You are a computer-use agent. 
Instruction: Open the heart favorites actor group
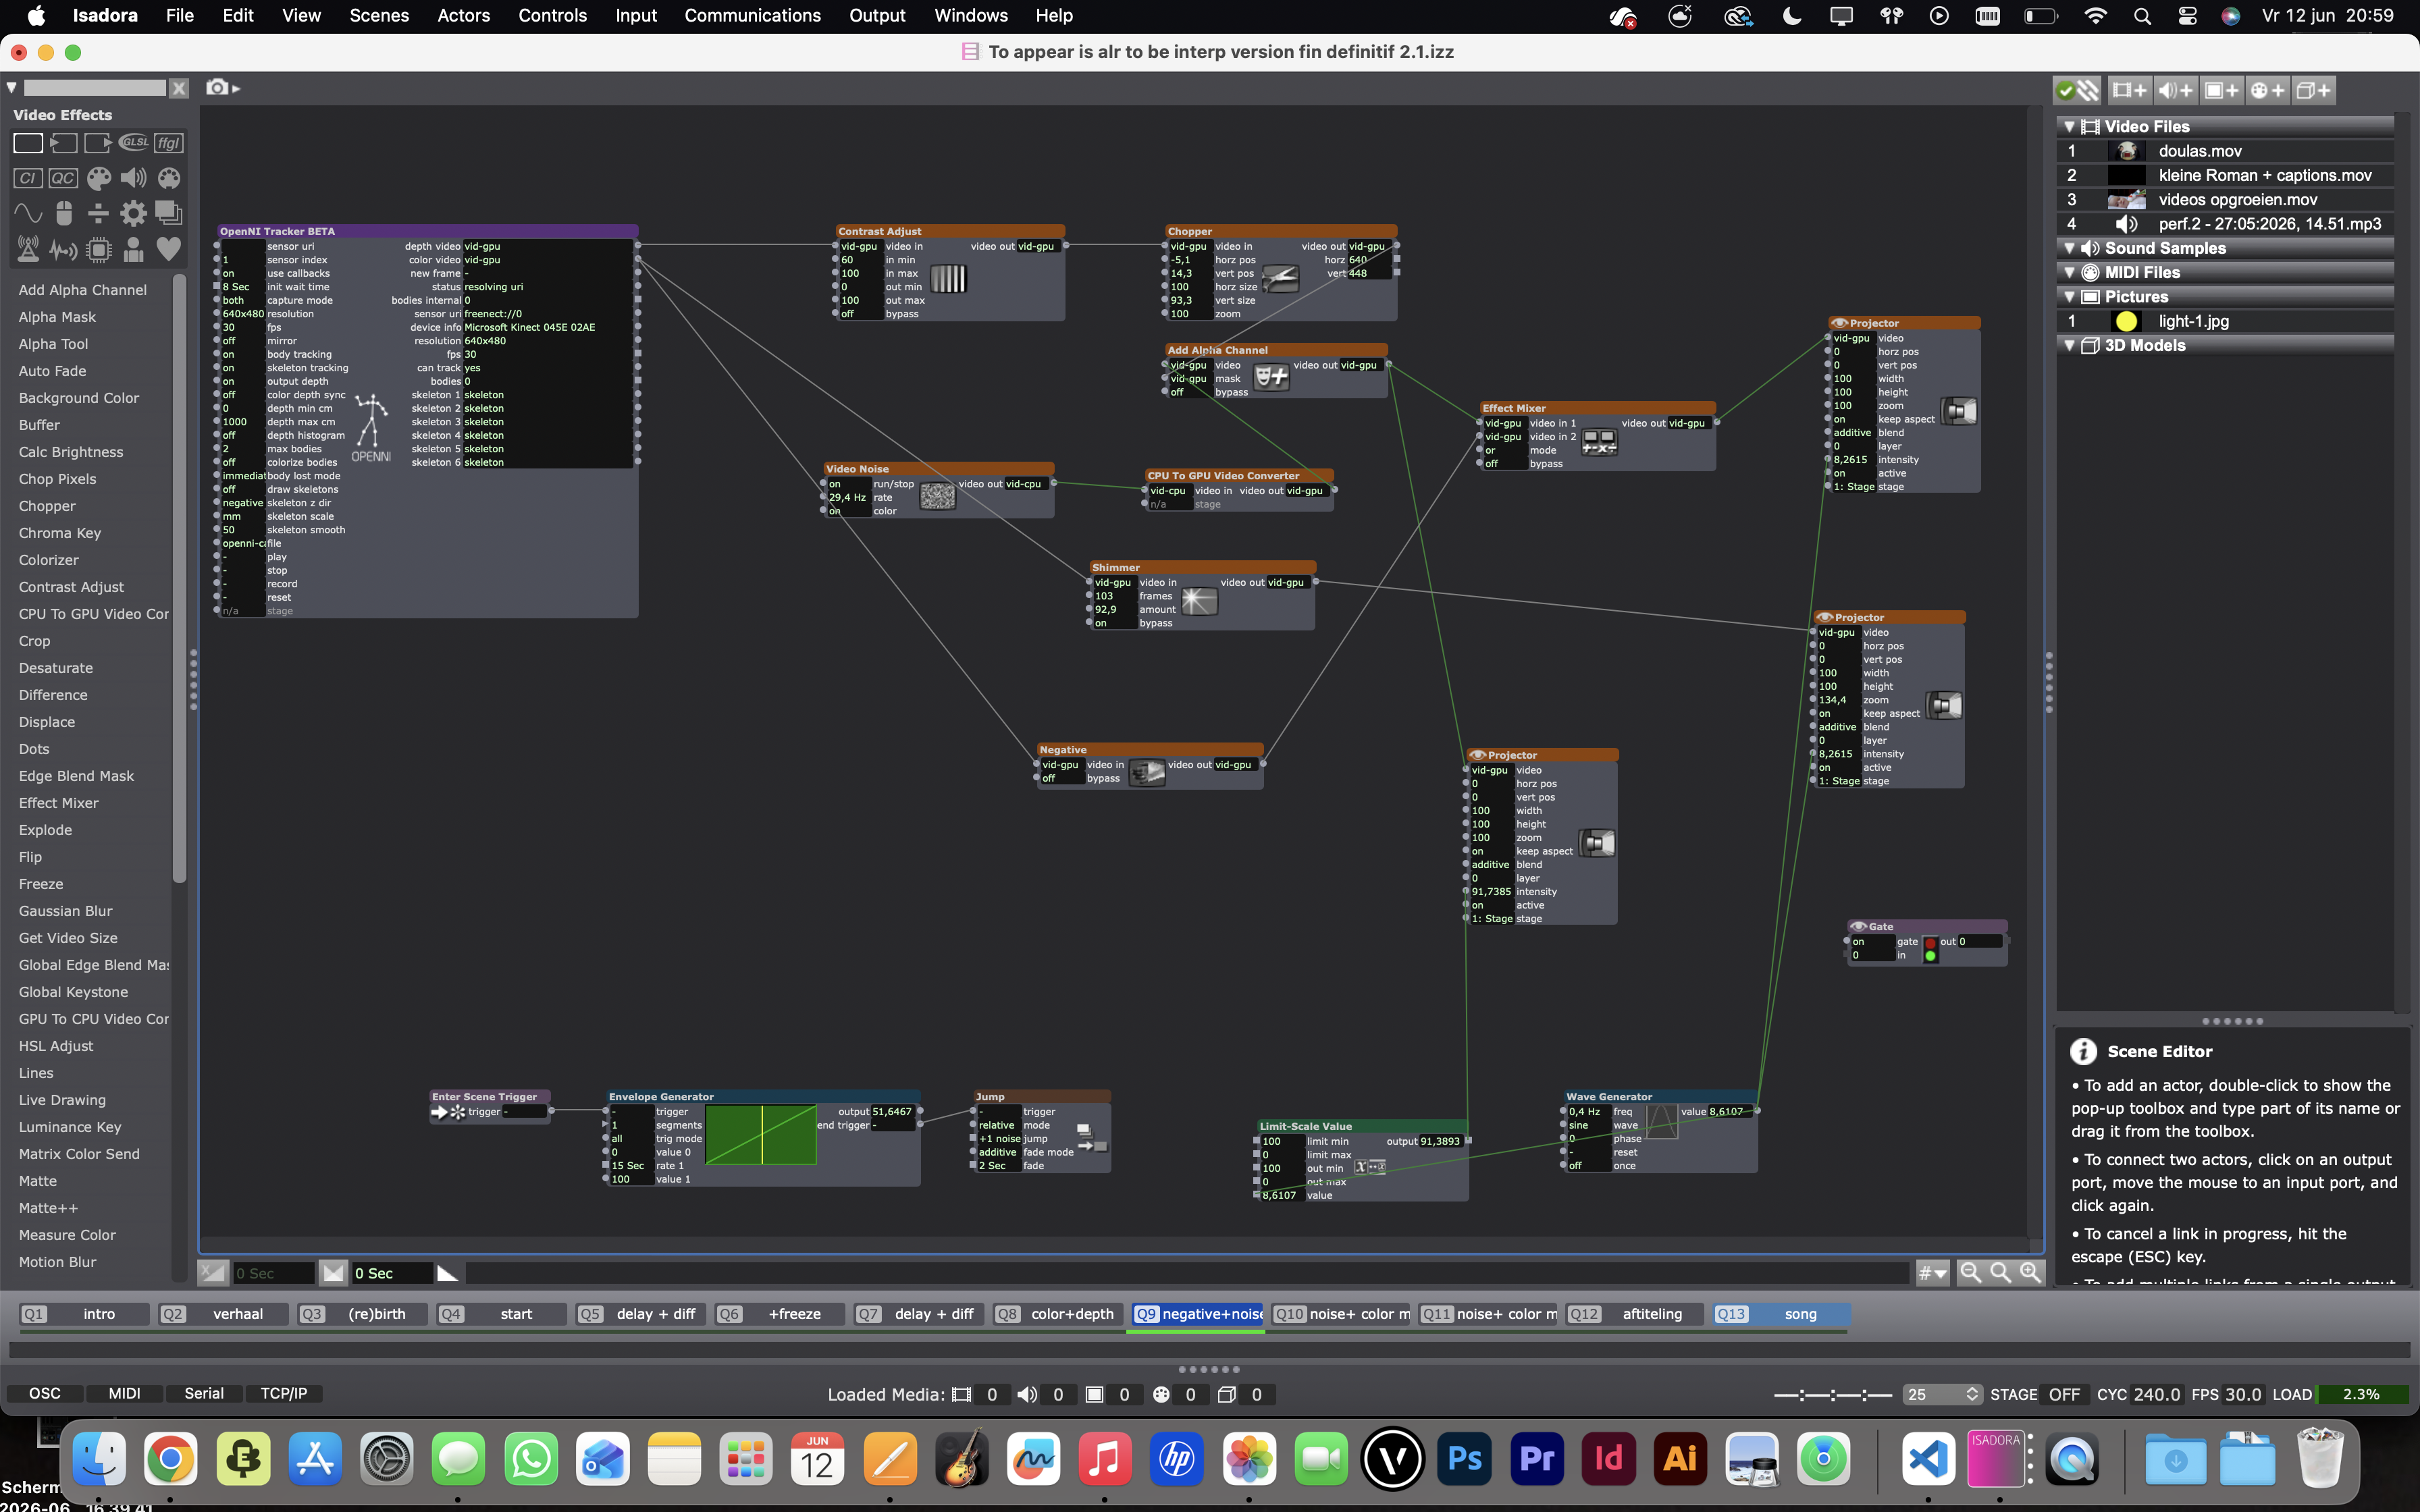click(x=169, y=249)
